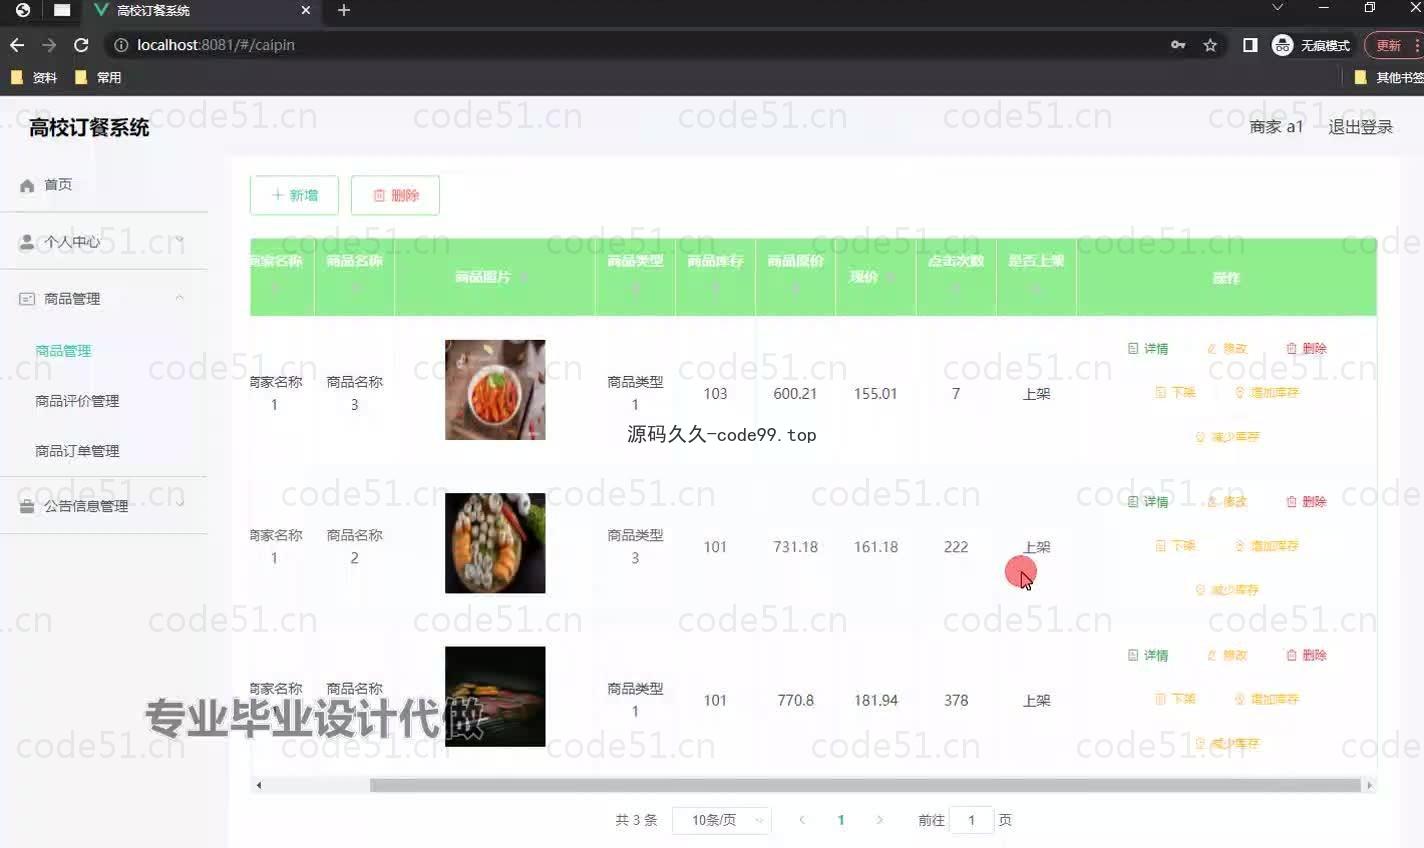Sort by the 商品库存 column header
The image size is (1424, 848).
coord(715,276)
